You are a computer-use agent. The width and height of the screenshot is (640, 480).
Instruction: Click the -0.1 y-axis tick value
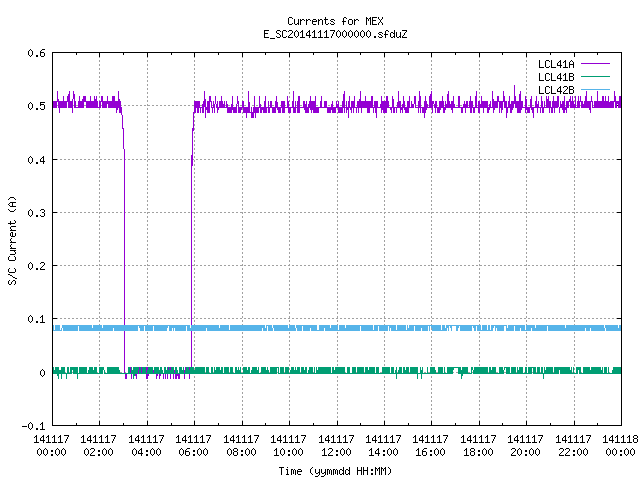(33, 426)
